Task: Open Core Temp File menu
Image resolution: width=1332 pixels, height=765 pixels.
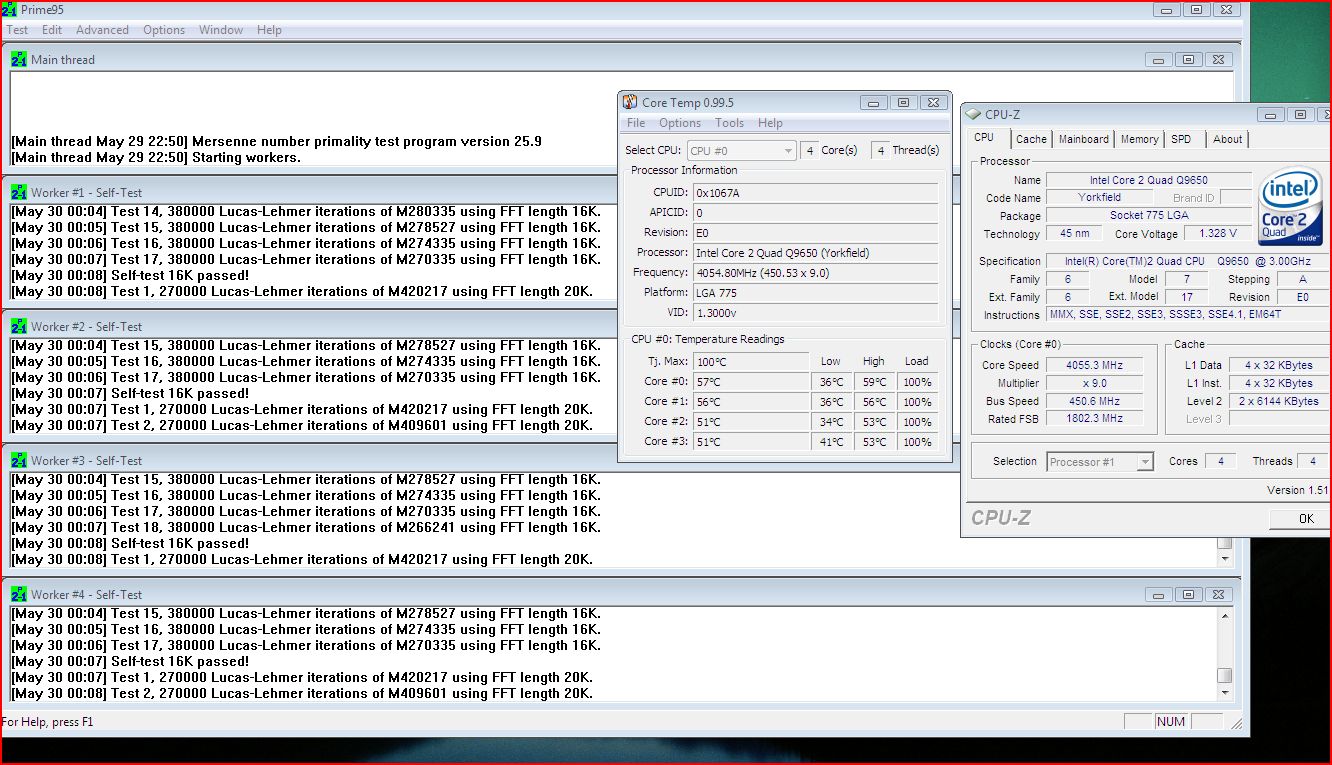Action: point(636,123)
